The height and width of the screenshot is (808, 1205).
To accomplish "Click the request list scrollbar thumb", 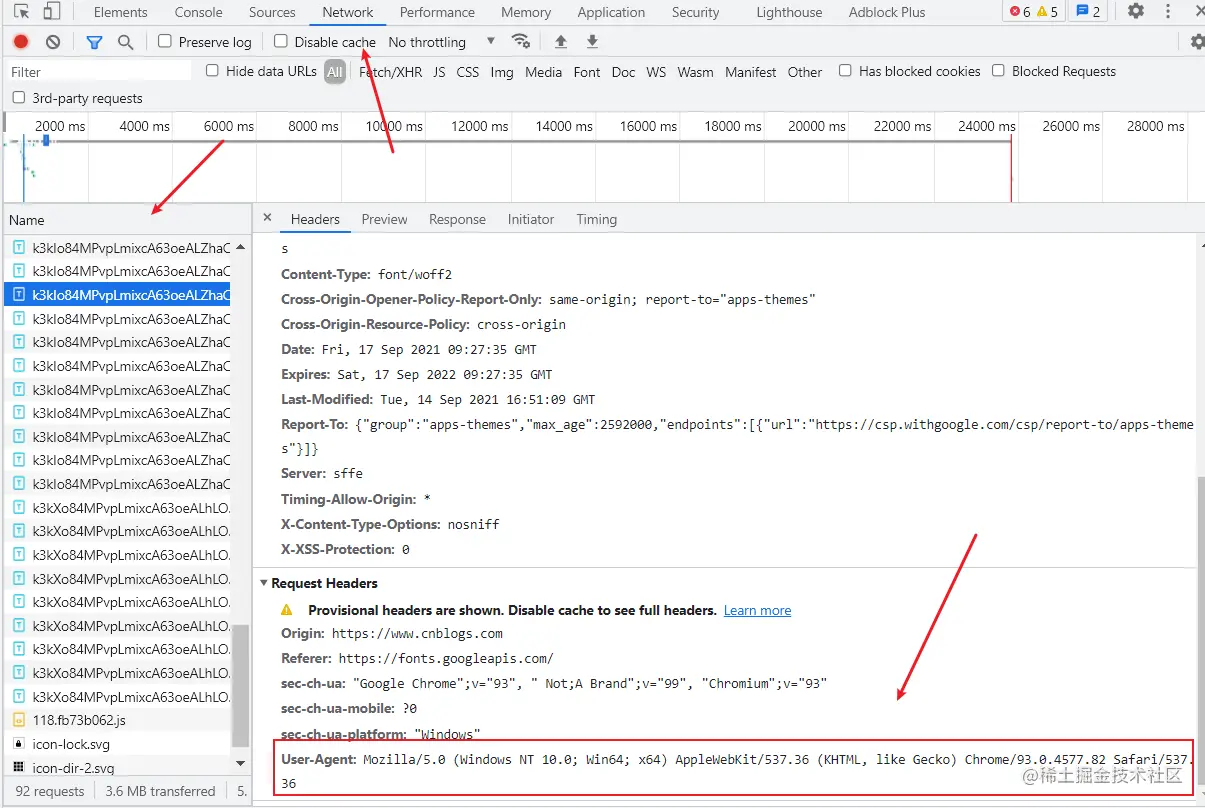I will (x=240, y=685).
